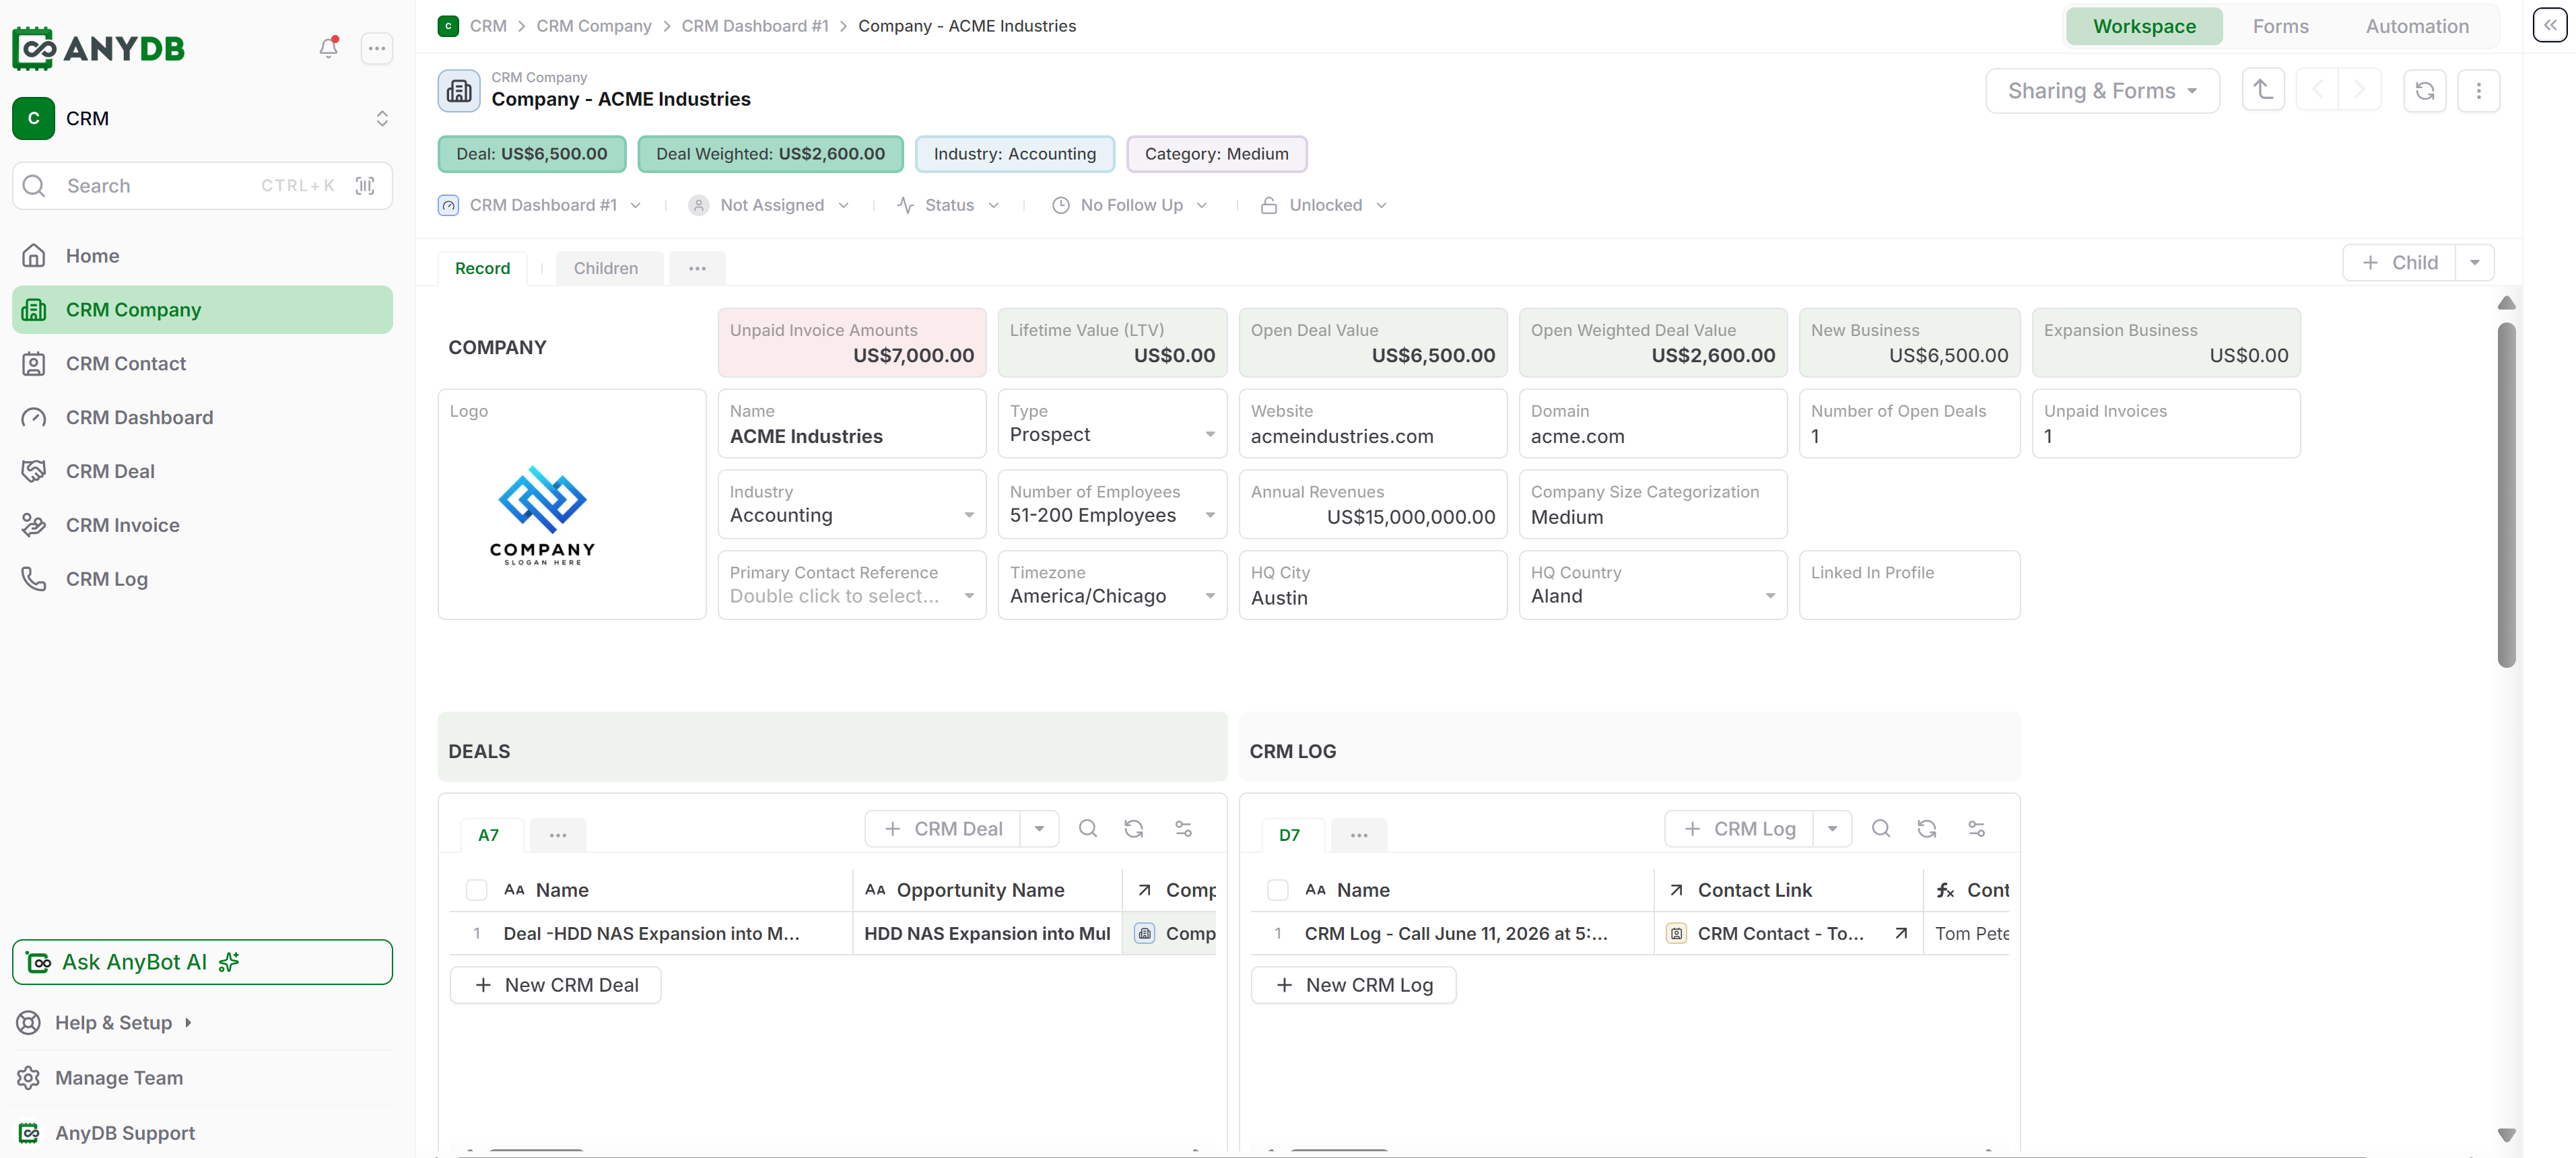Screen dimensions: 2576x1158
Task: Switch to the Workspace tab
Action: pos(2144,27)
